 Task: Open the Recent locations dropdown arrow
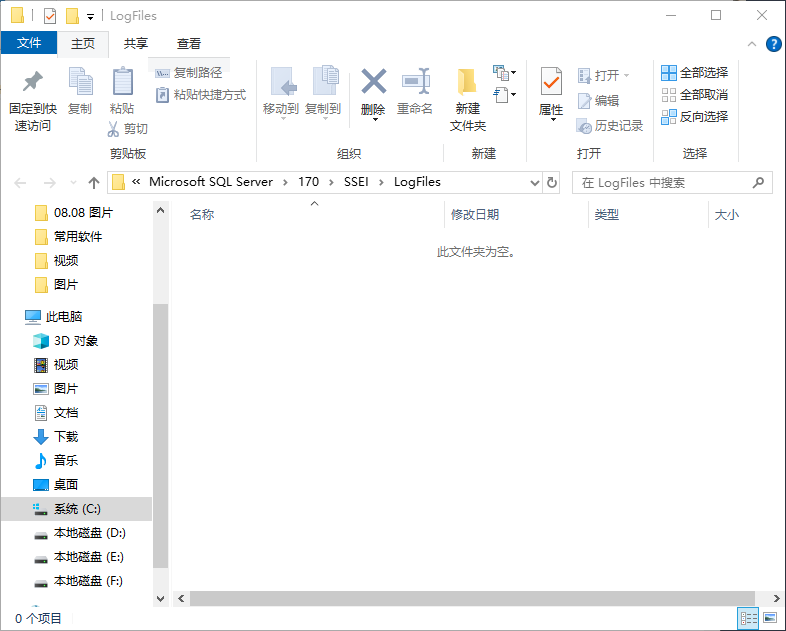coord(73,183)
